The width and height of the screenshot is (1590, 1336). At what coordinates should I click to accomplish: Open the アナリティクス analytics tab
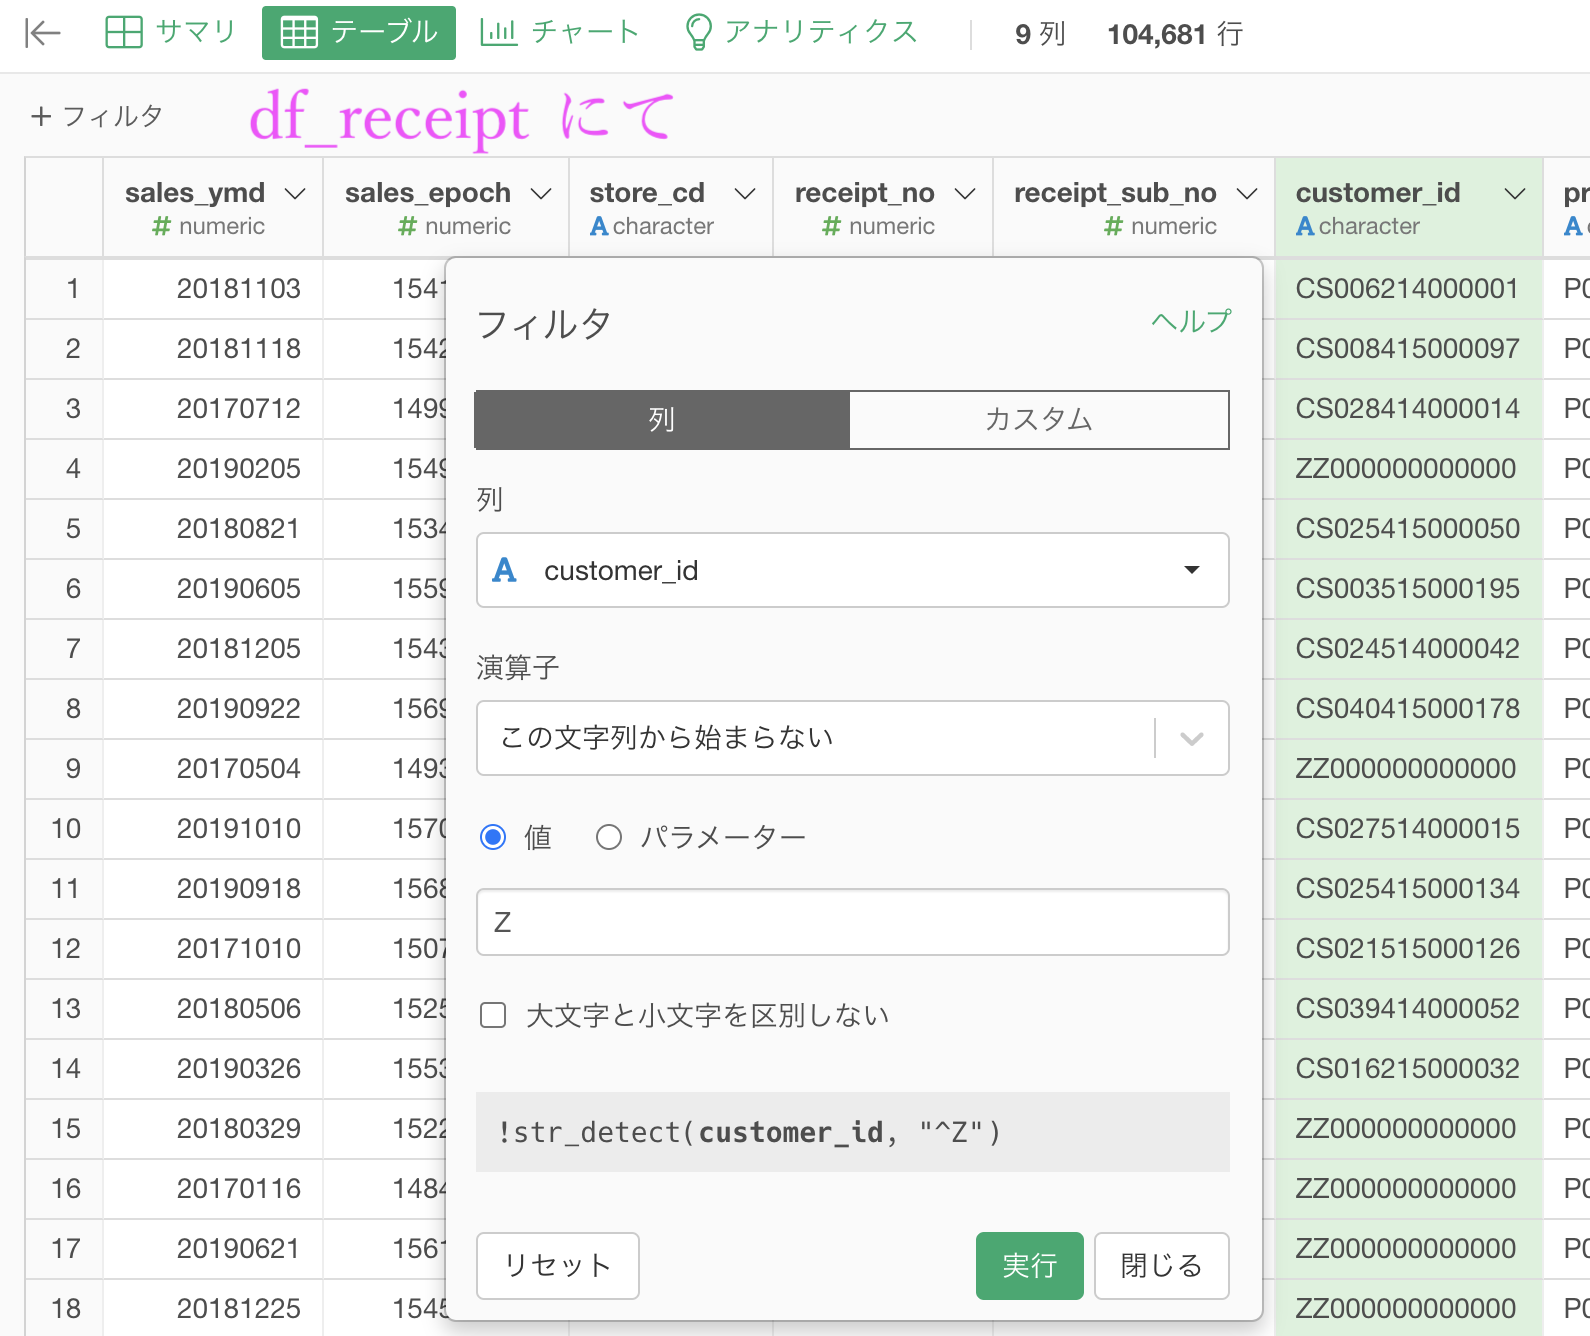point(800,32)
